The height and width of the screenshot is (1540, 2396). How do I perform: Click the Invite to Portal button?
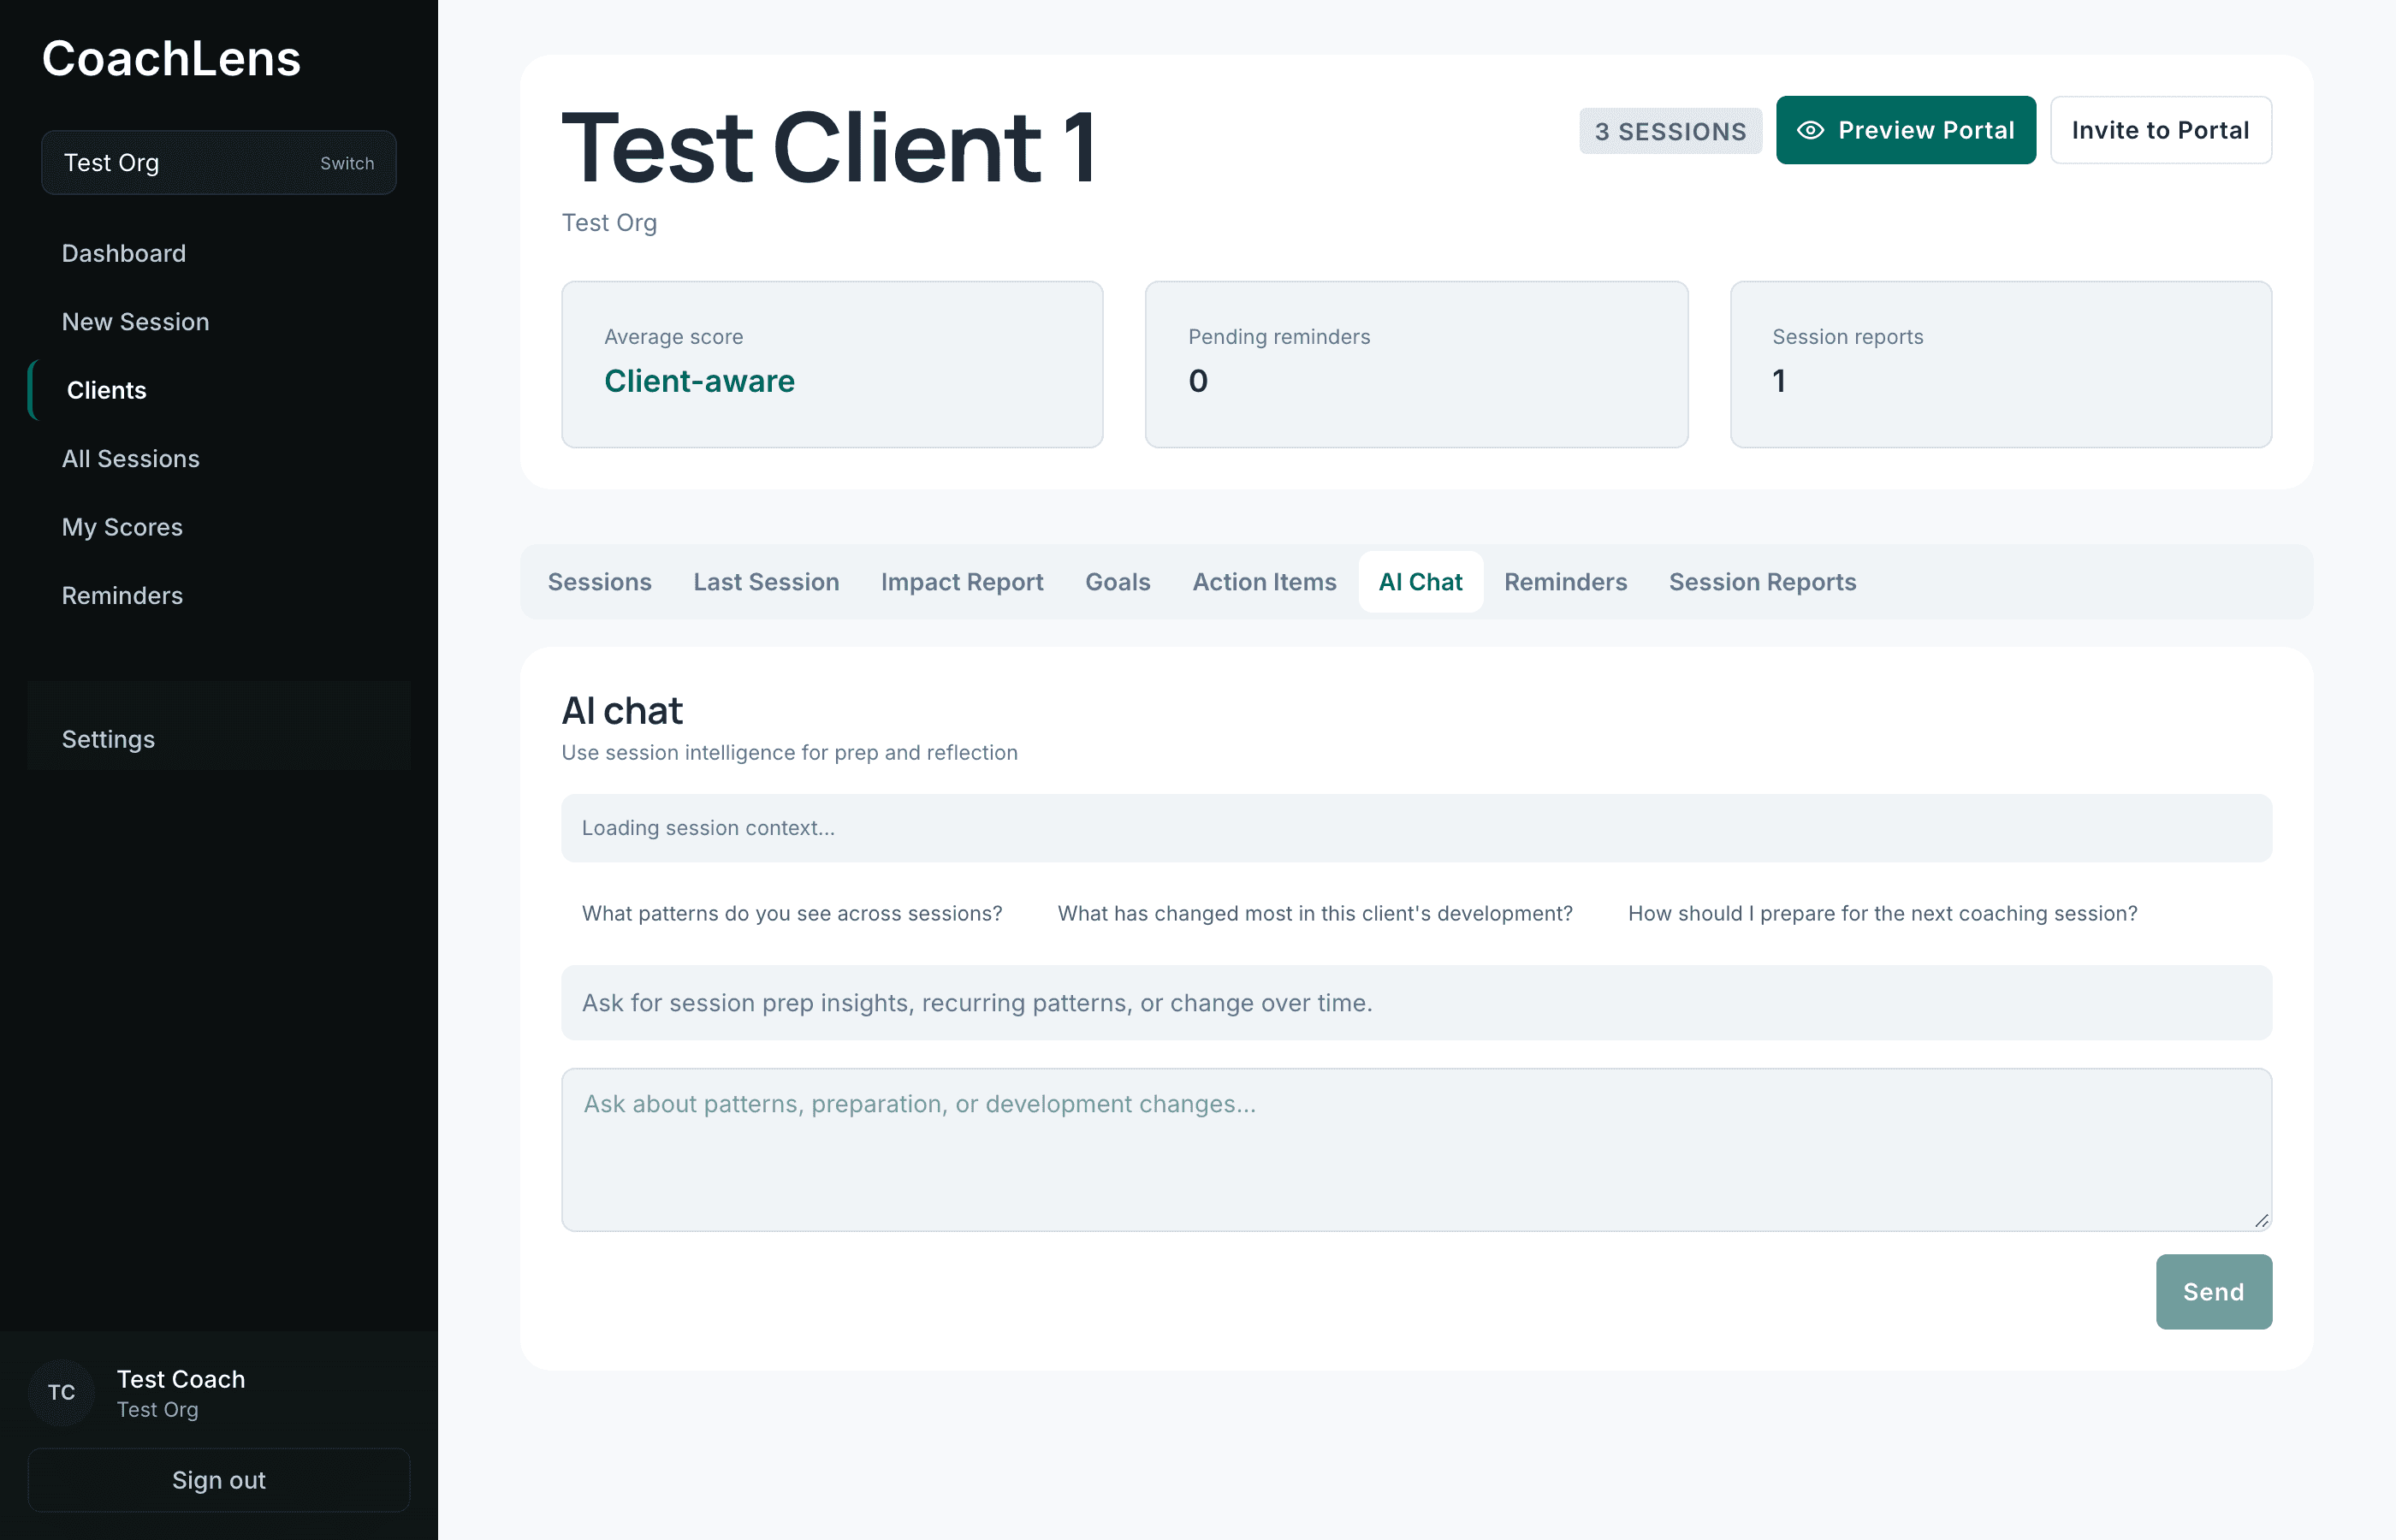(2161, 130)
